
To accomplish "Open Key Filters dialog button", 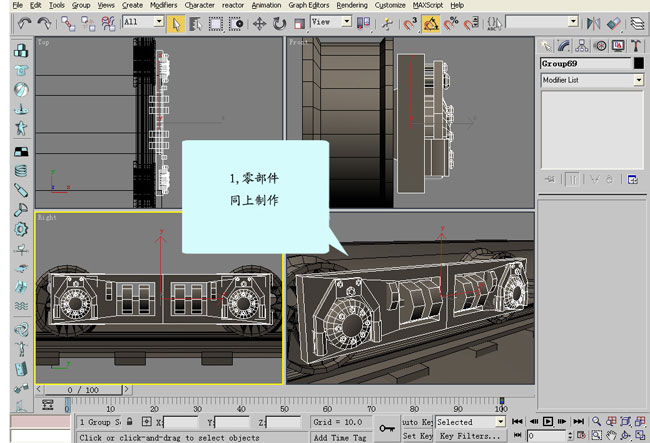I will 470,436.
